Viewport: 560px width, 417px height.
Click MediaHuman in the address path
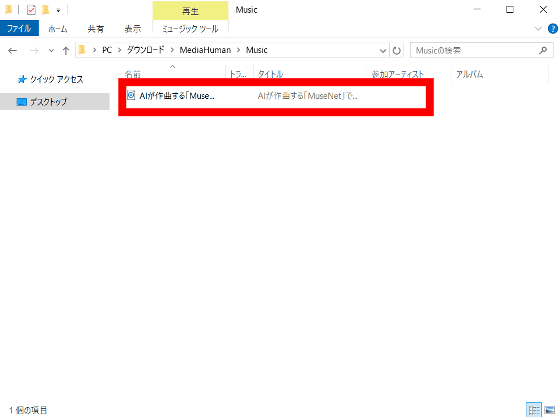[x=205, y=50]
